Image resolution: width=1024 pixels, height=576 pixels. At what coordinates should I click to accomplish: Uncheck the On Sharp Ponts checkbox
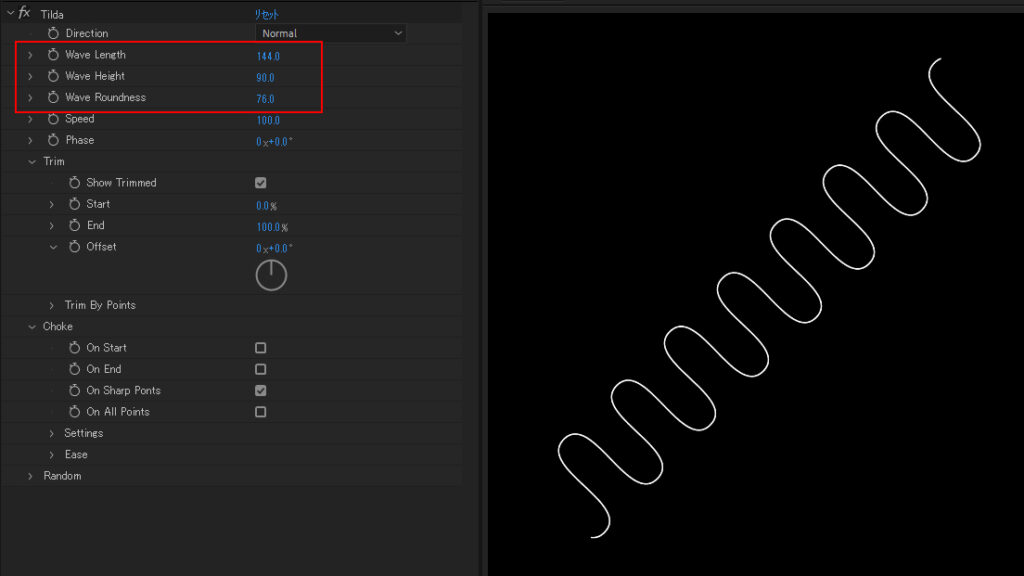click(x=261, y=391)
